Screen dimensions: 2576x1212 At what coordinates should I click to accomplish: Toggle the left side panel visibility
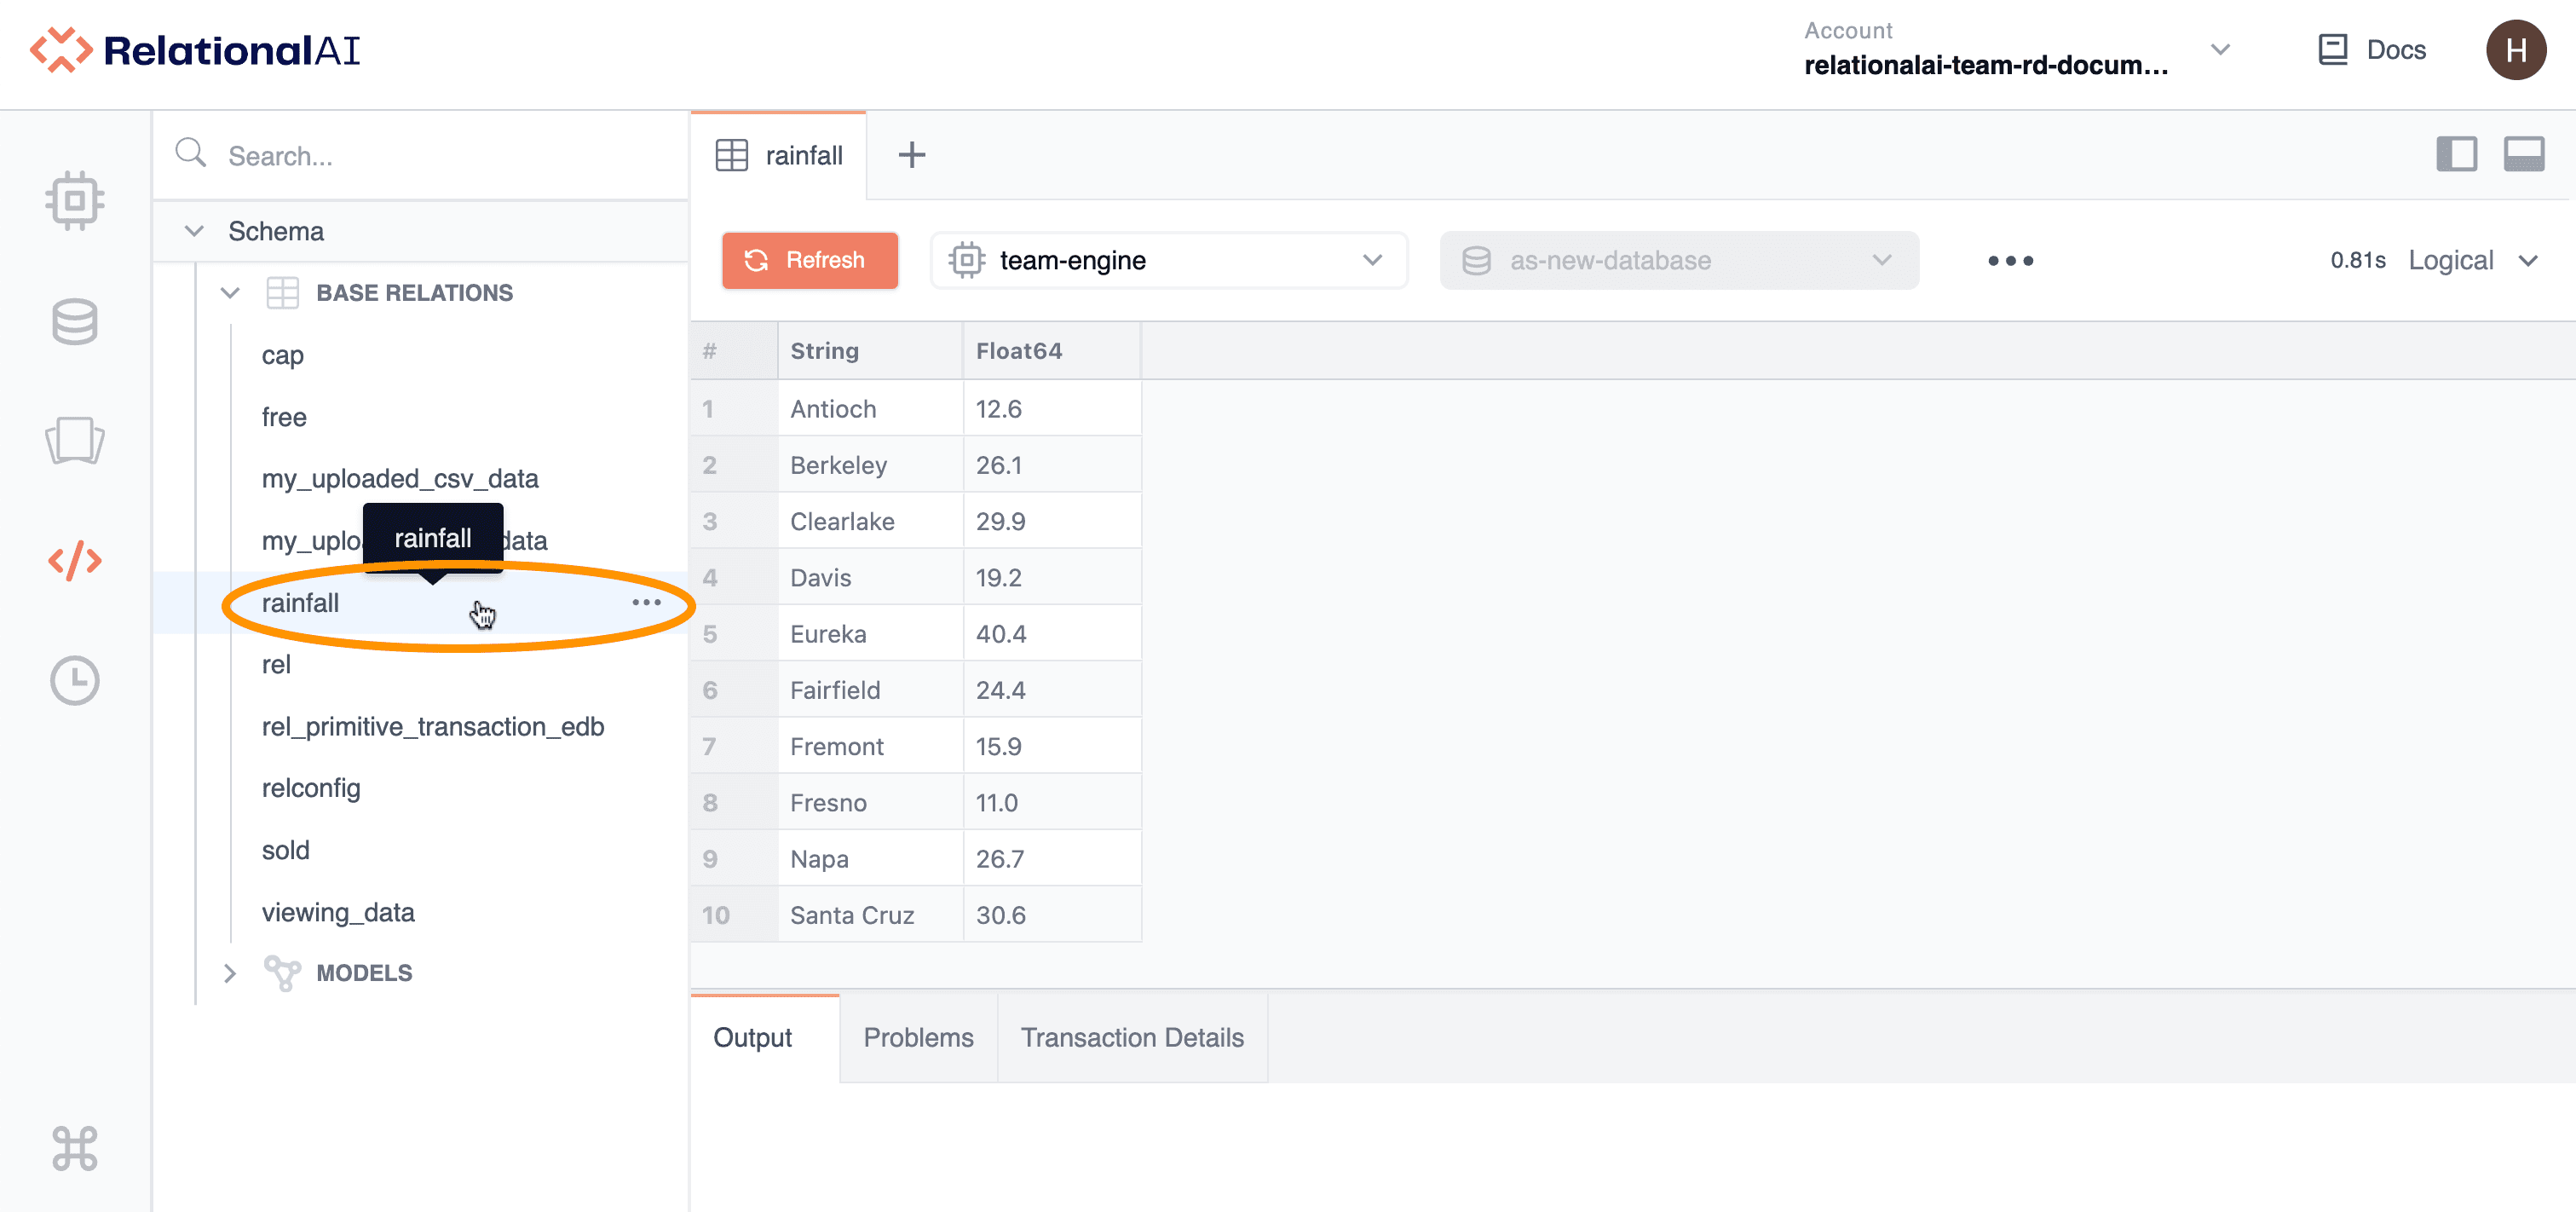pyautogui.click(x=2456, y=155)
